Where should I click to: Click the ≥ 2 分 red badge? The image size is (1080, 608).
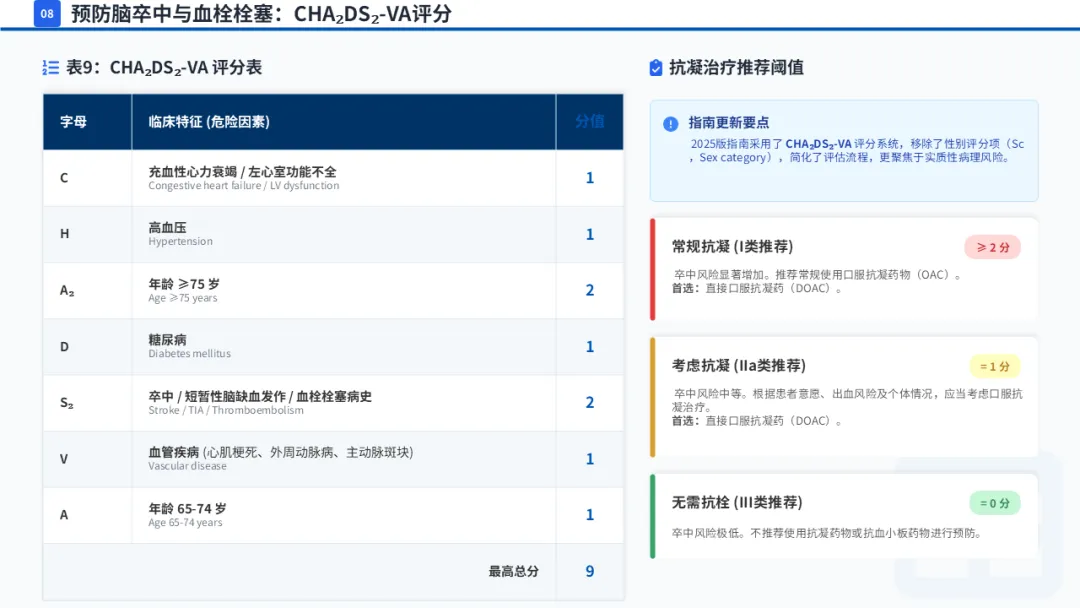pos(993,247)
